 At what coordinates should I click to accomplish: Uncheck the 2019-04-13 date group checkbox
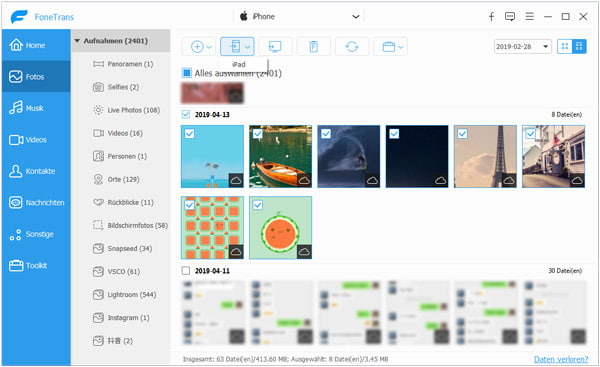pyautogui.click(x=186, y=114)
